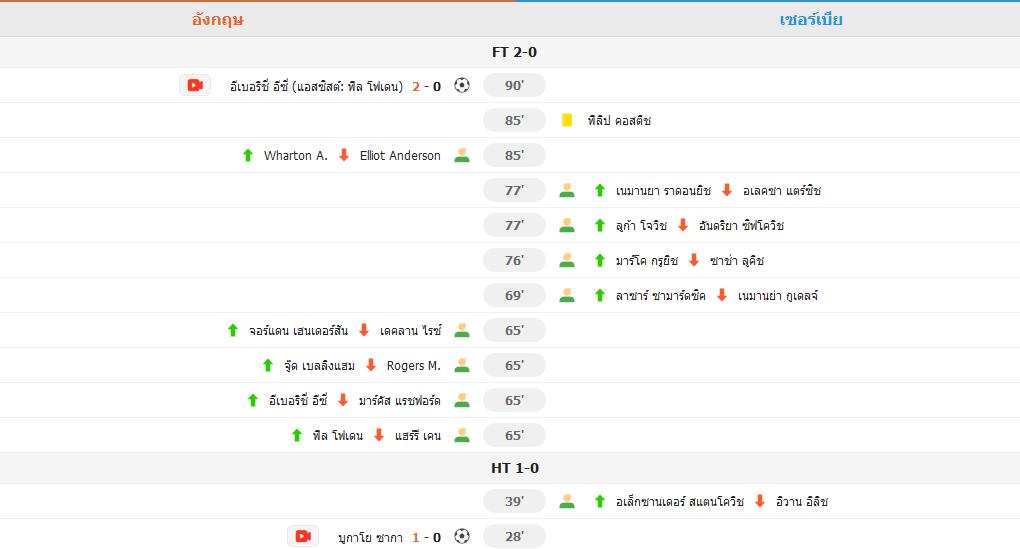
Task: Click substitution player icon at 69'
Action: point(567,296)
